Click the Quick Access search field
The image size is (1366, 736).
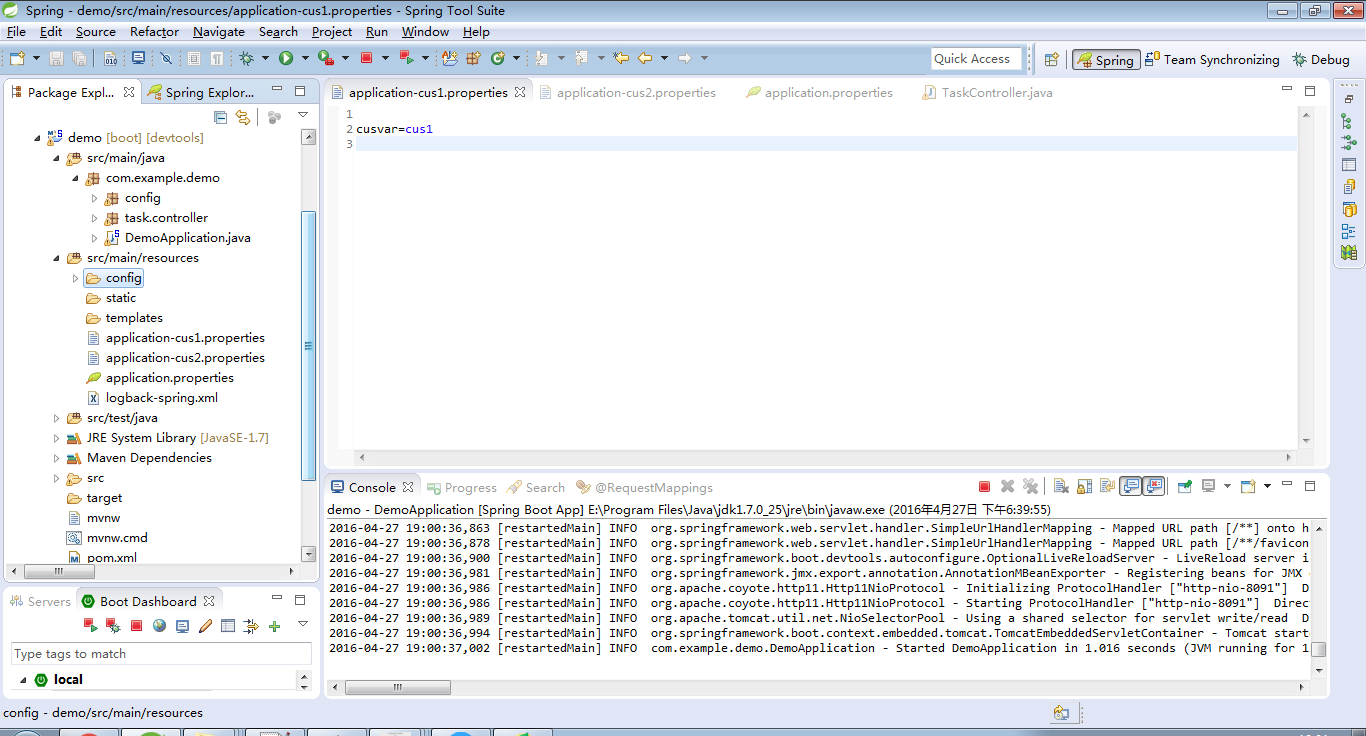tap(975, 59)
